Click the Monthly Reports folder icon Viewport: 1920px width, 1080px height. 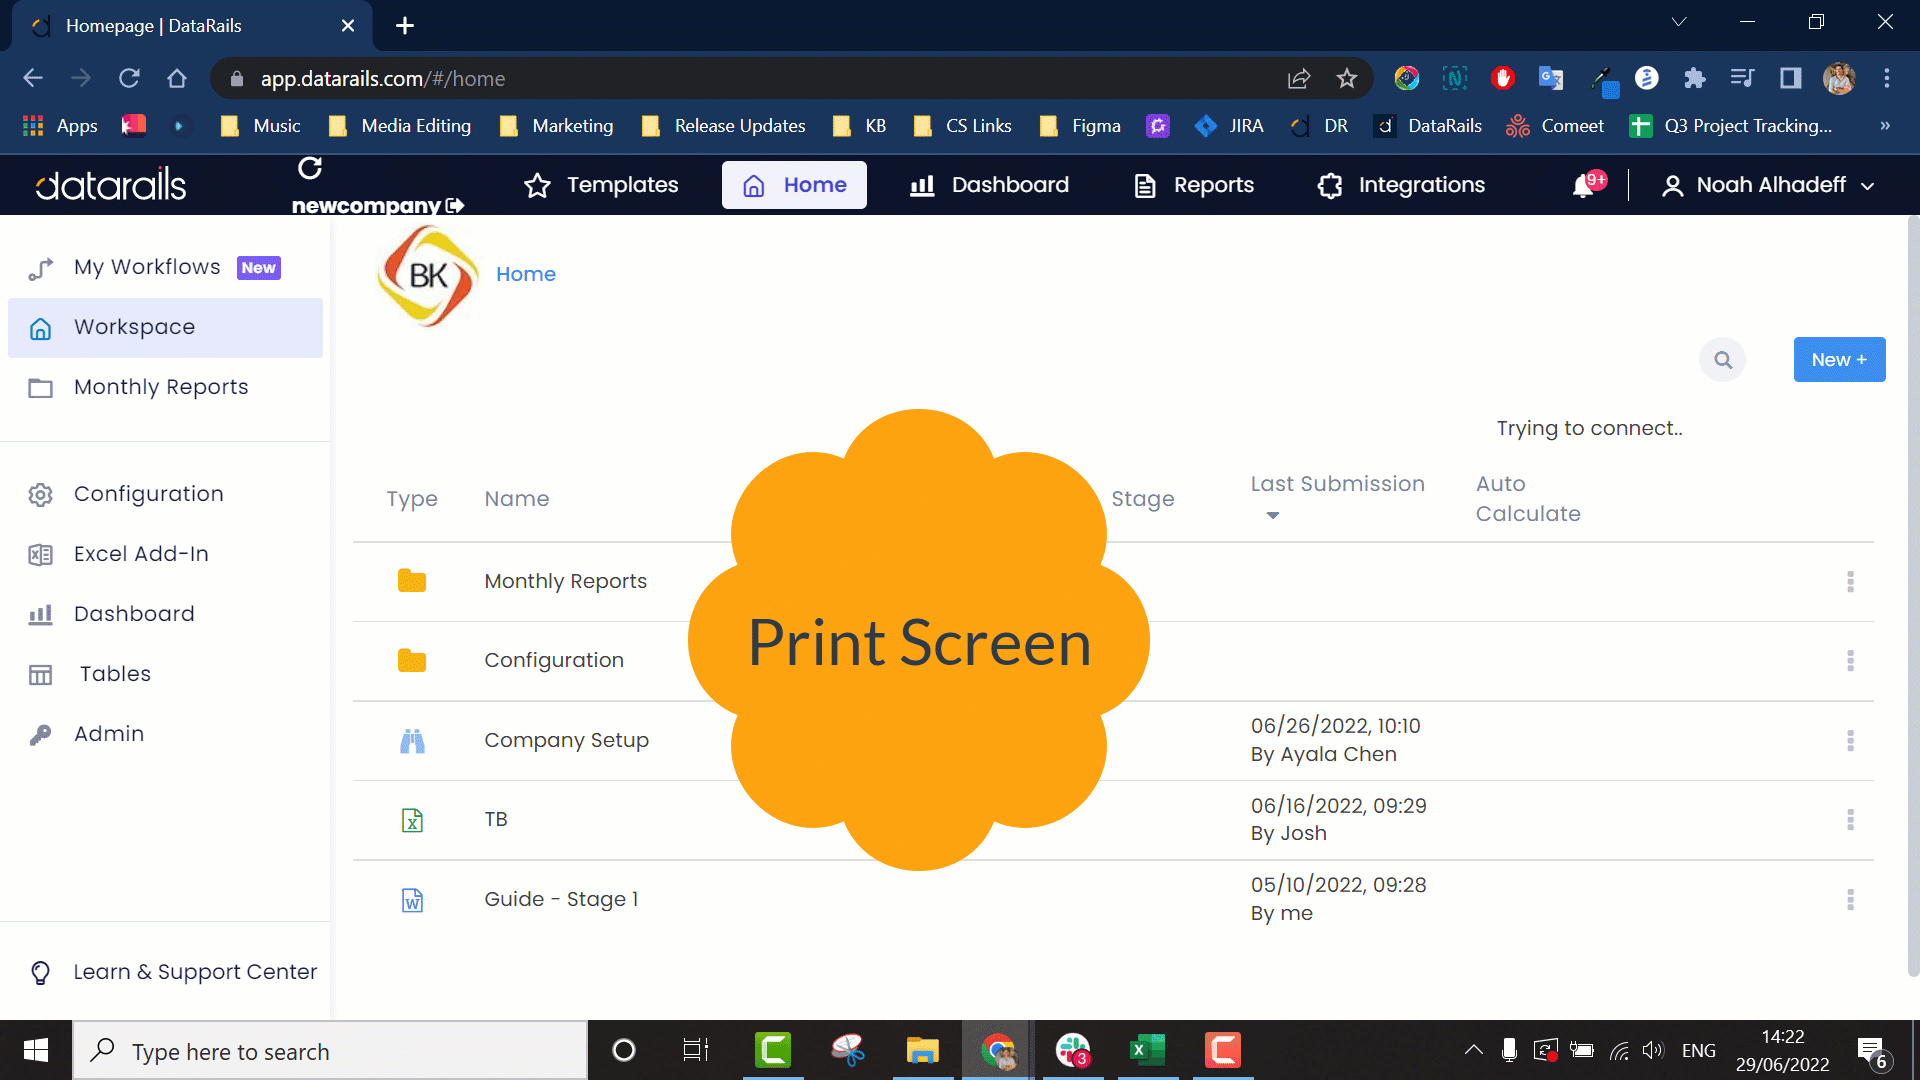pyautogui.click(x=412, y=581)
